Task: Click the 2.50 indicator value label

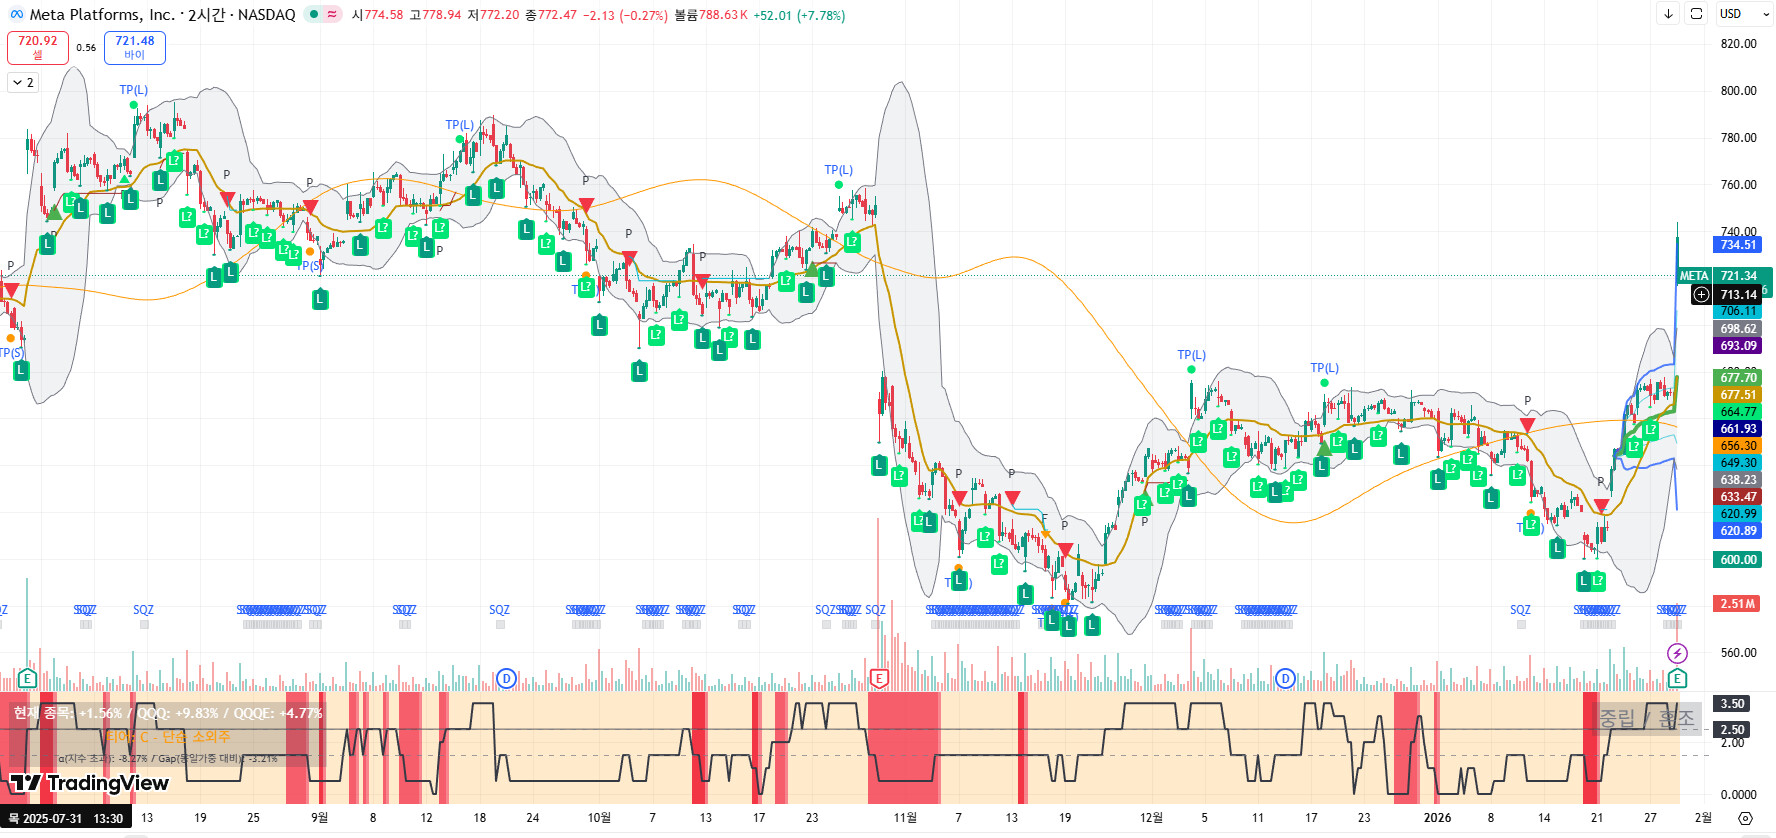Action: [1733, 730]
